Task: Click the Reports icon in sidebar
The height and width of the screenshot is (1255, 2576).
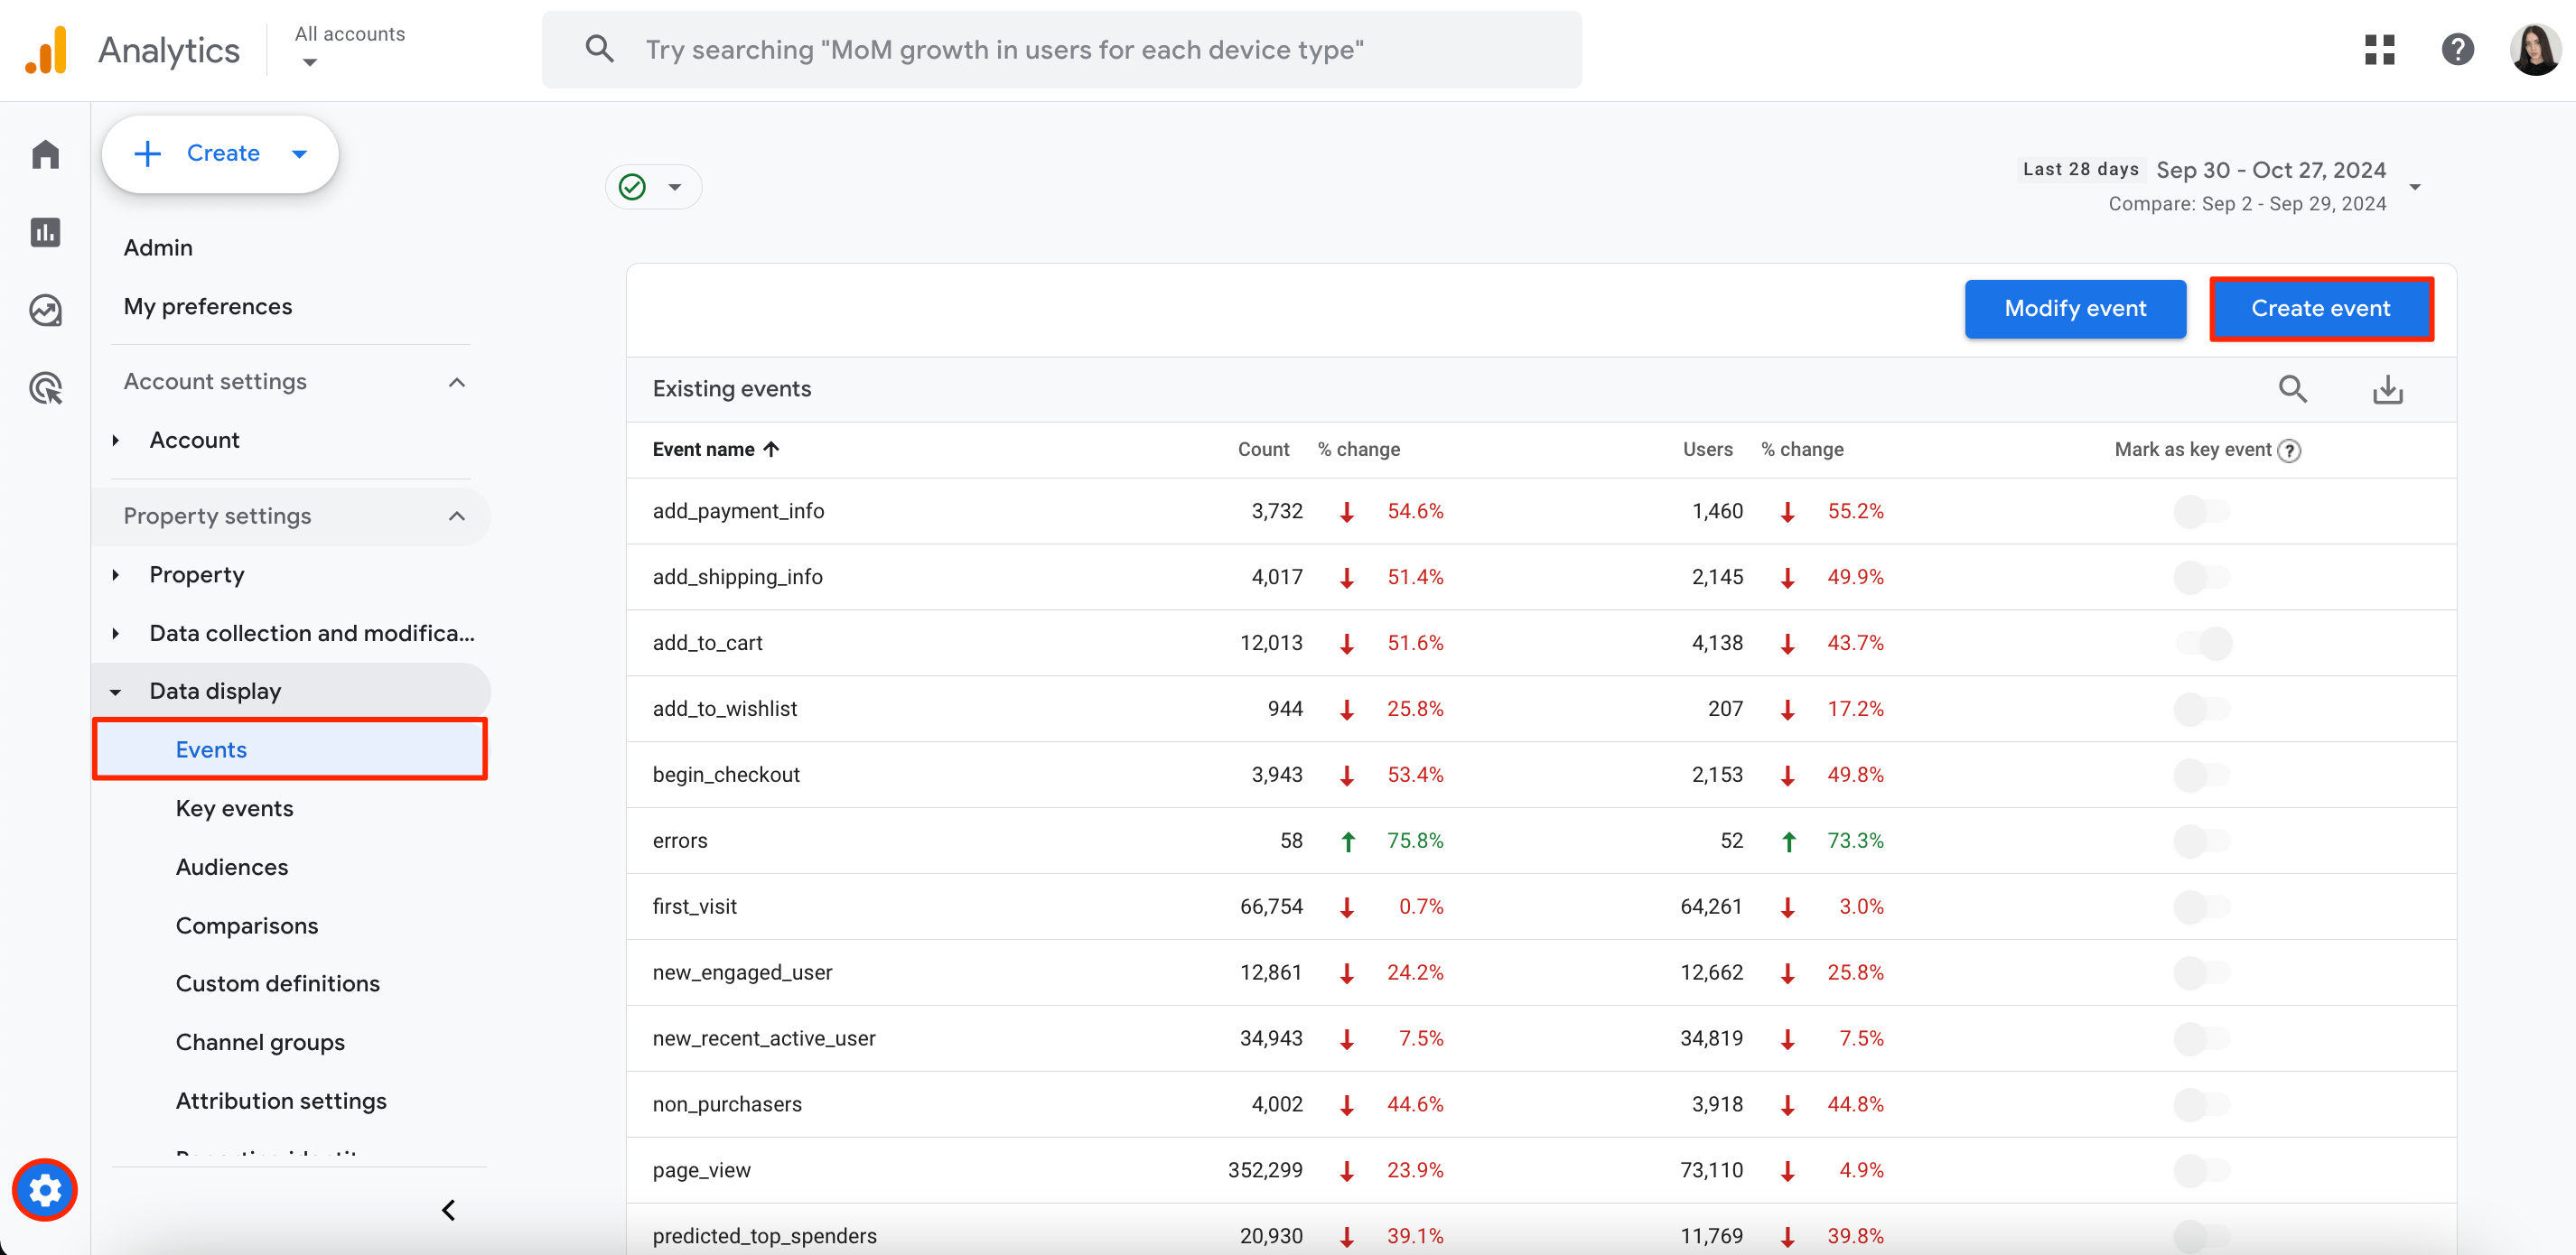Action: point(44,230)
